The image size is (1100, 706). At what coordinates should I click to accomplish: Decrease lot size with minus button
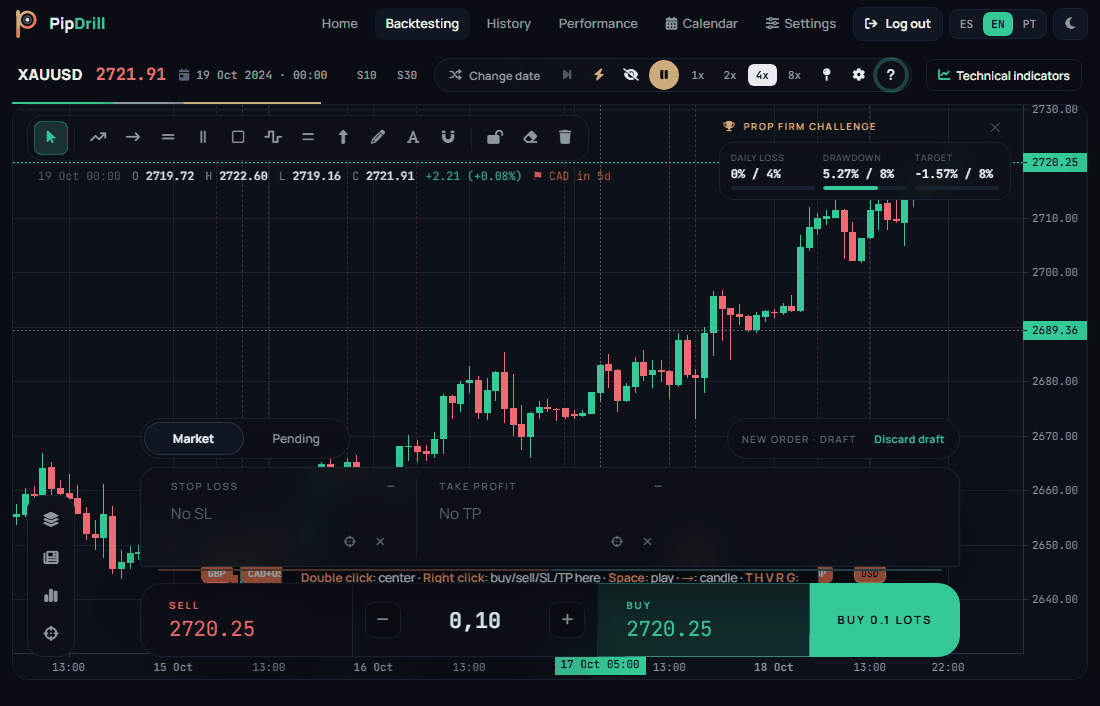(383, 620)
